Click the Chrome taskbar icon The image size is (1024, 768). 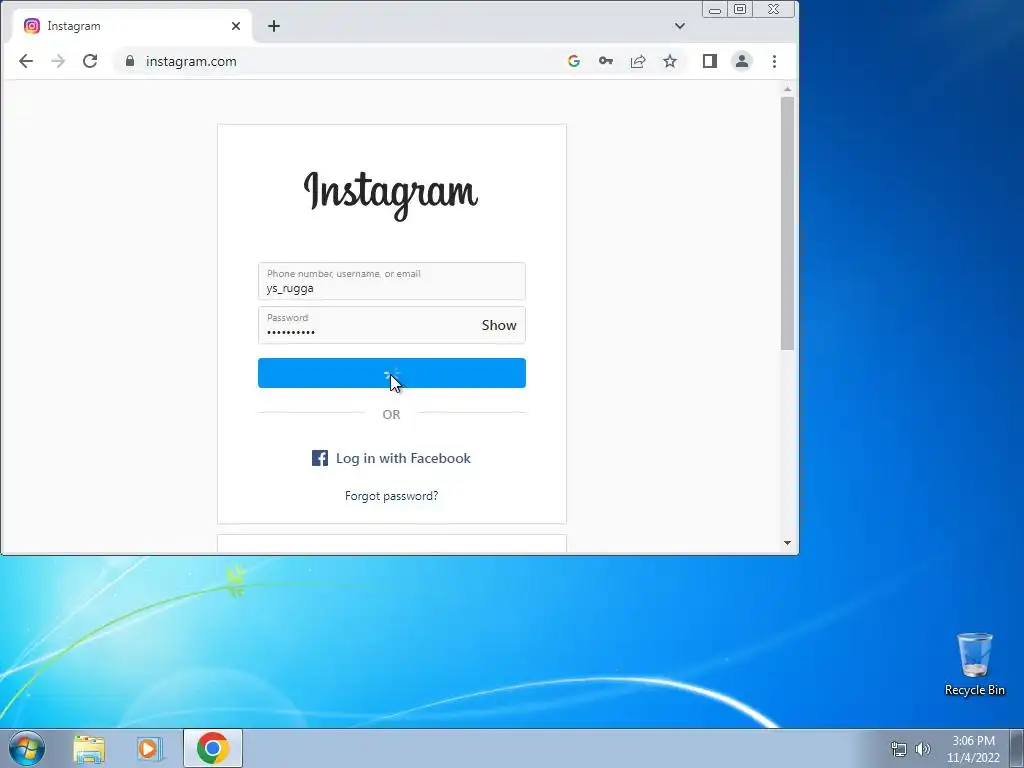[x=213, y=748]
